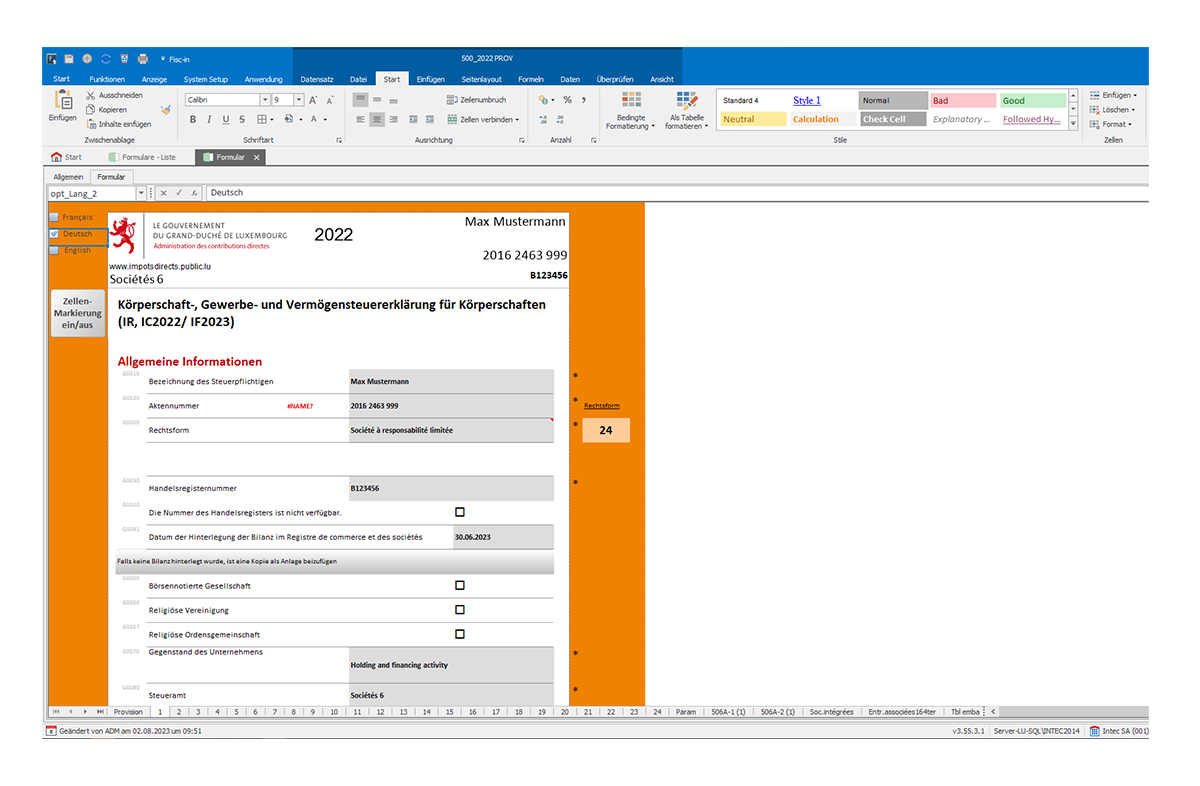Click the formula bar containing Deutsch

point(676,193)
